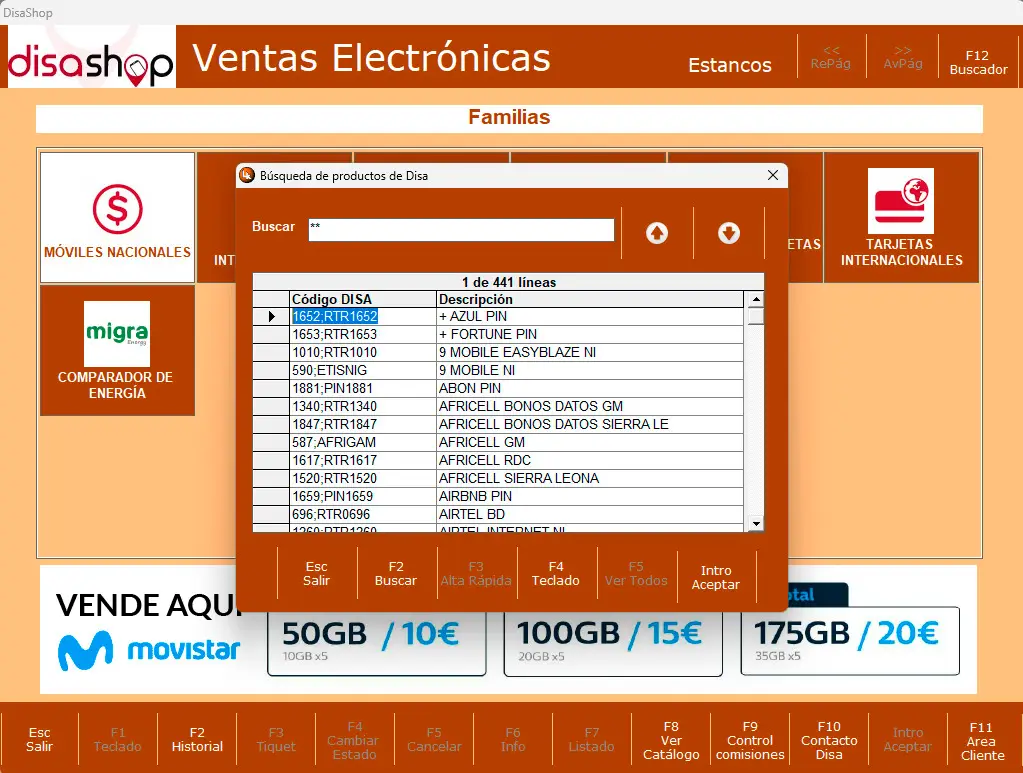Click the down arrow search navigation icon

tap(729, 233)
